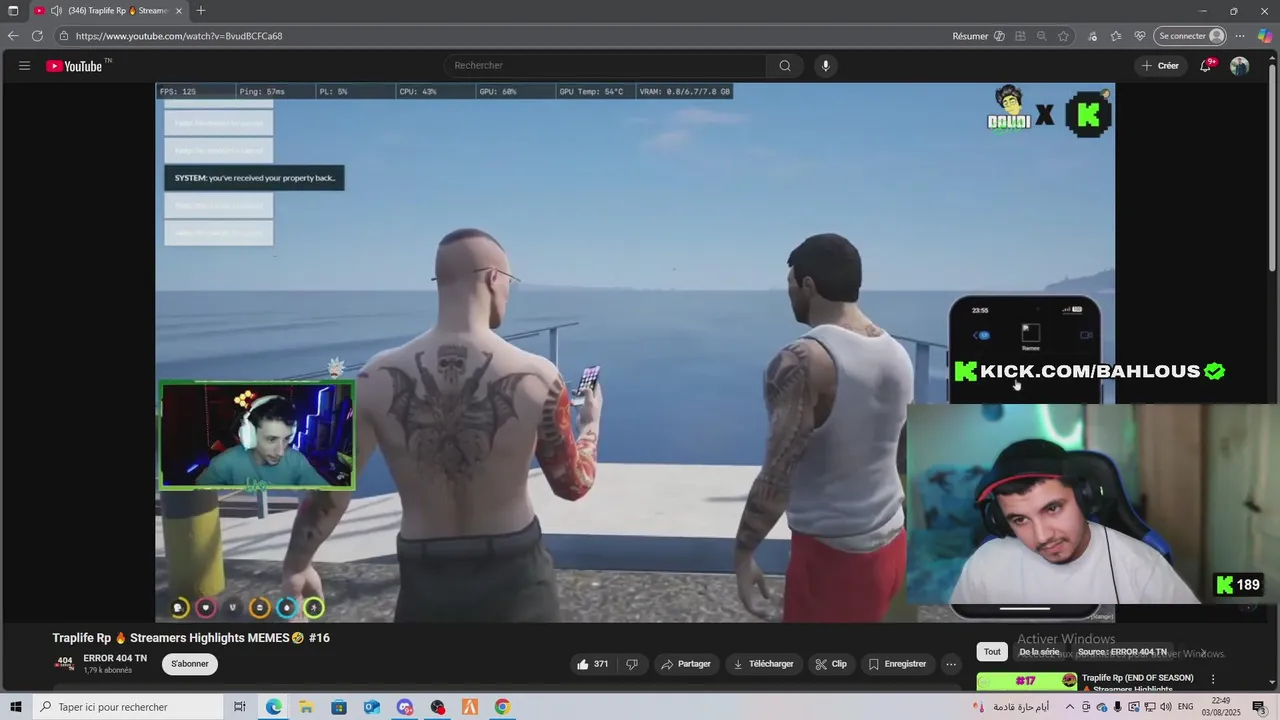Viewport: 1280px width, 720px height.
Task: Open a new browser tab
Action: pyautogui.click(x=201, y=11)
